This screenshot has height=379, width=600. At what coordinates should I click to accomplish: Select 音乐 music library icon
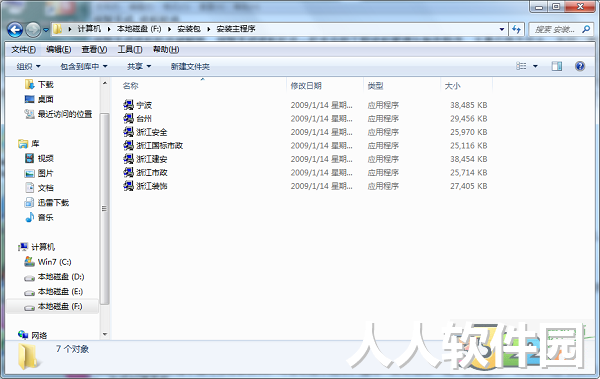coord(29,217)
